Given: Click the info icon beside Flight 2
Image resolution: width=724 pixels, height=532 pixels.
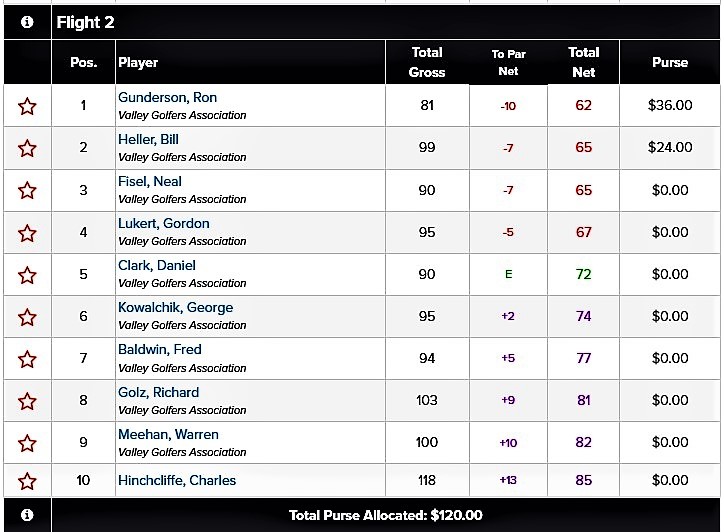Looking at the screenshot, I should click(27, 22).
